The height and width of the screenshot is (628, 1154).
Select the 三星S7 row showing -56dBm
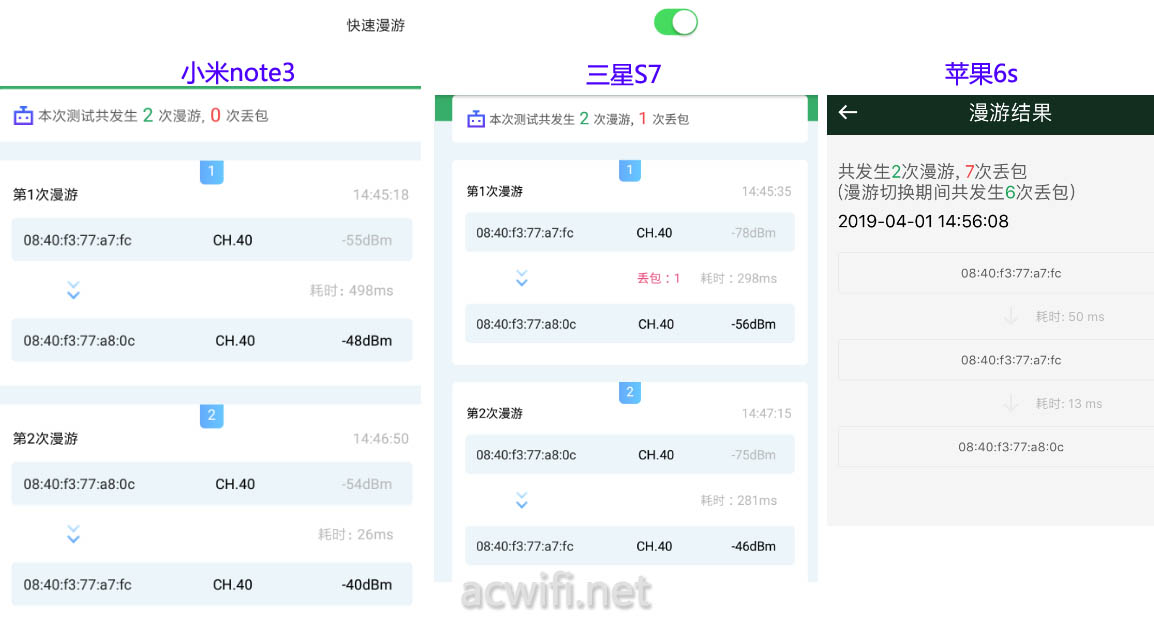[x=629, y=324]
